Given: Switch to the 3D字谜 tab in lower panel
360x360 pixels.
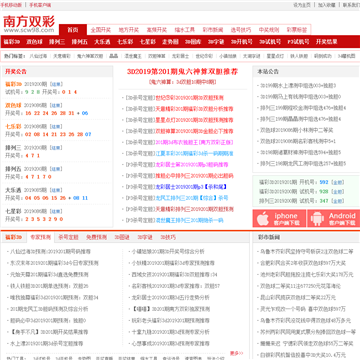Looking at the screenshot, I should coord(145,237).
